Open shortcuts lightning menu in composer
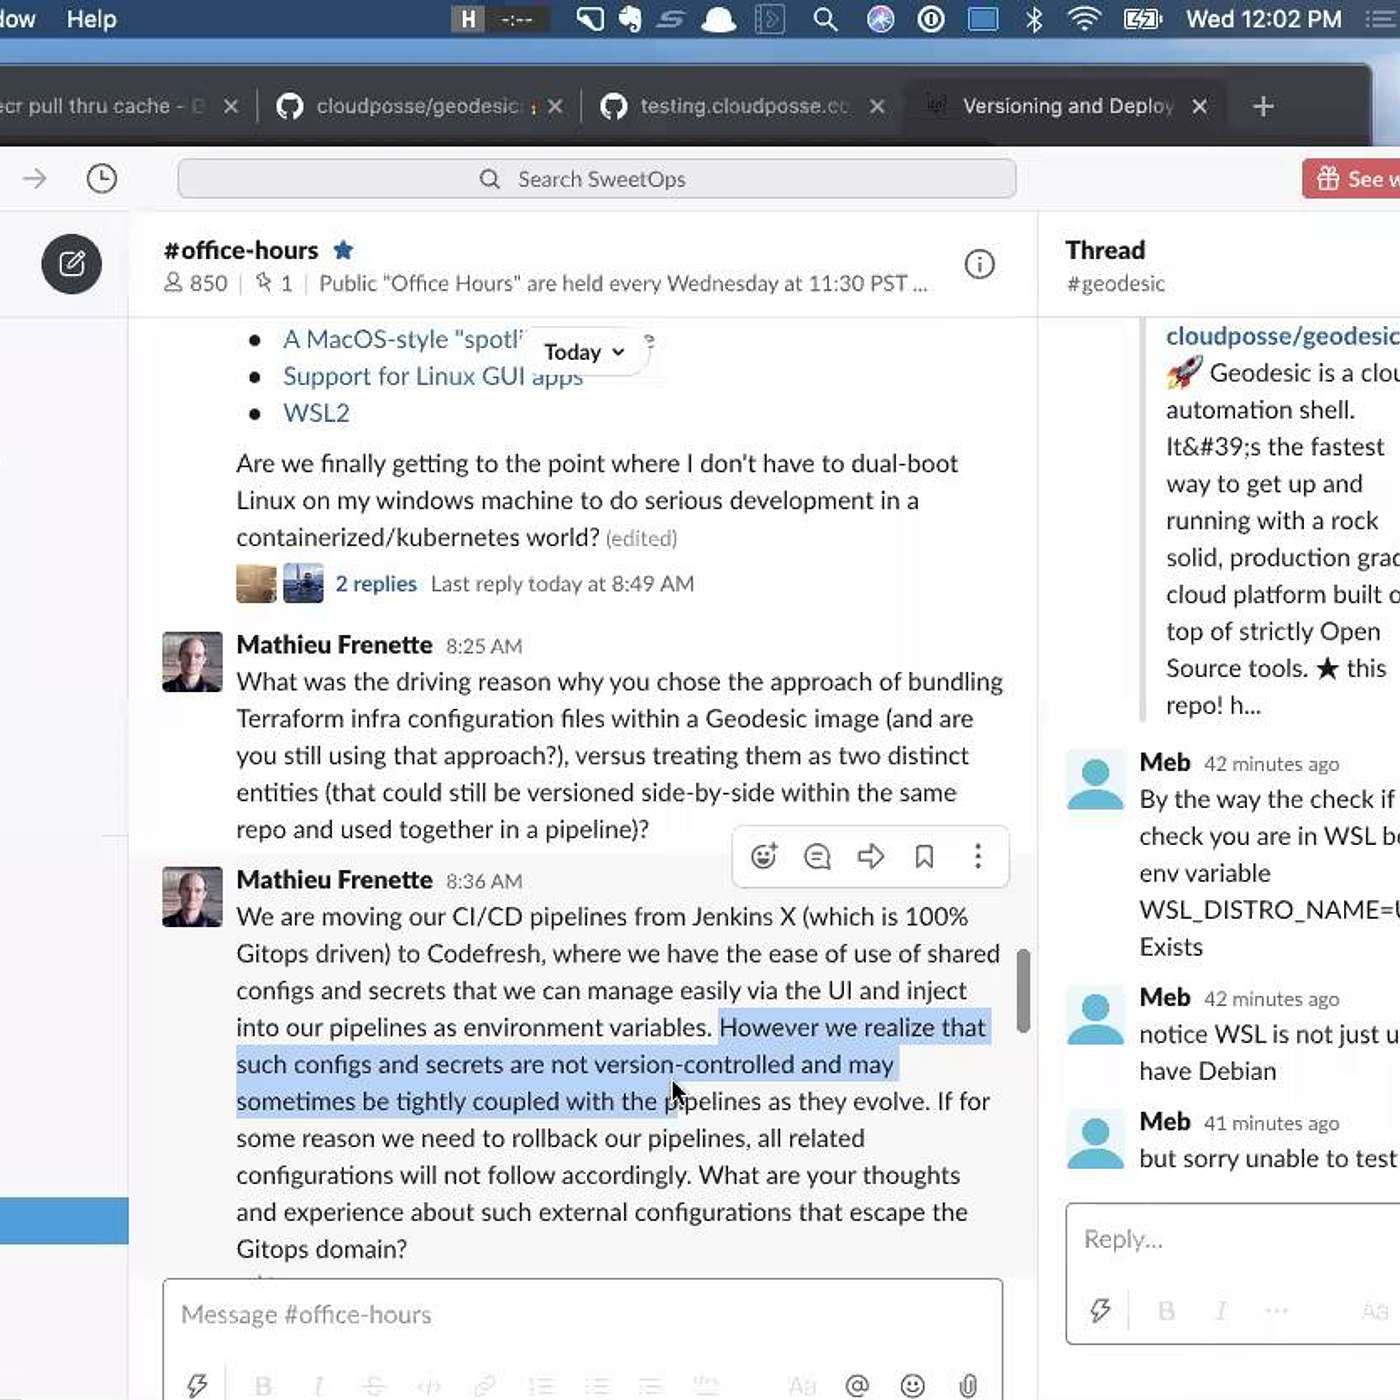This screenshot has height=1400, width=1400. coord(197,1385)
